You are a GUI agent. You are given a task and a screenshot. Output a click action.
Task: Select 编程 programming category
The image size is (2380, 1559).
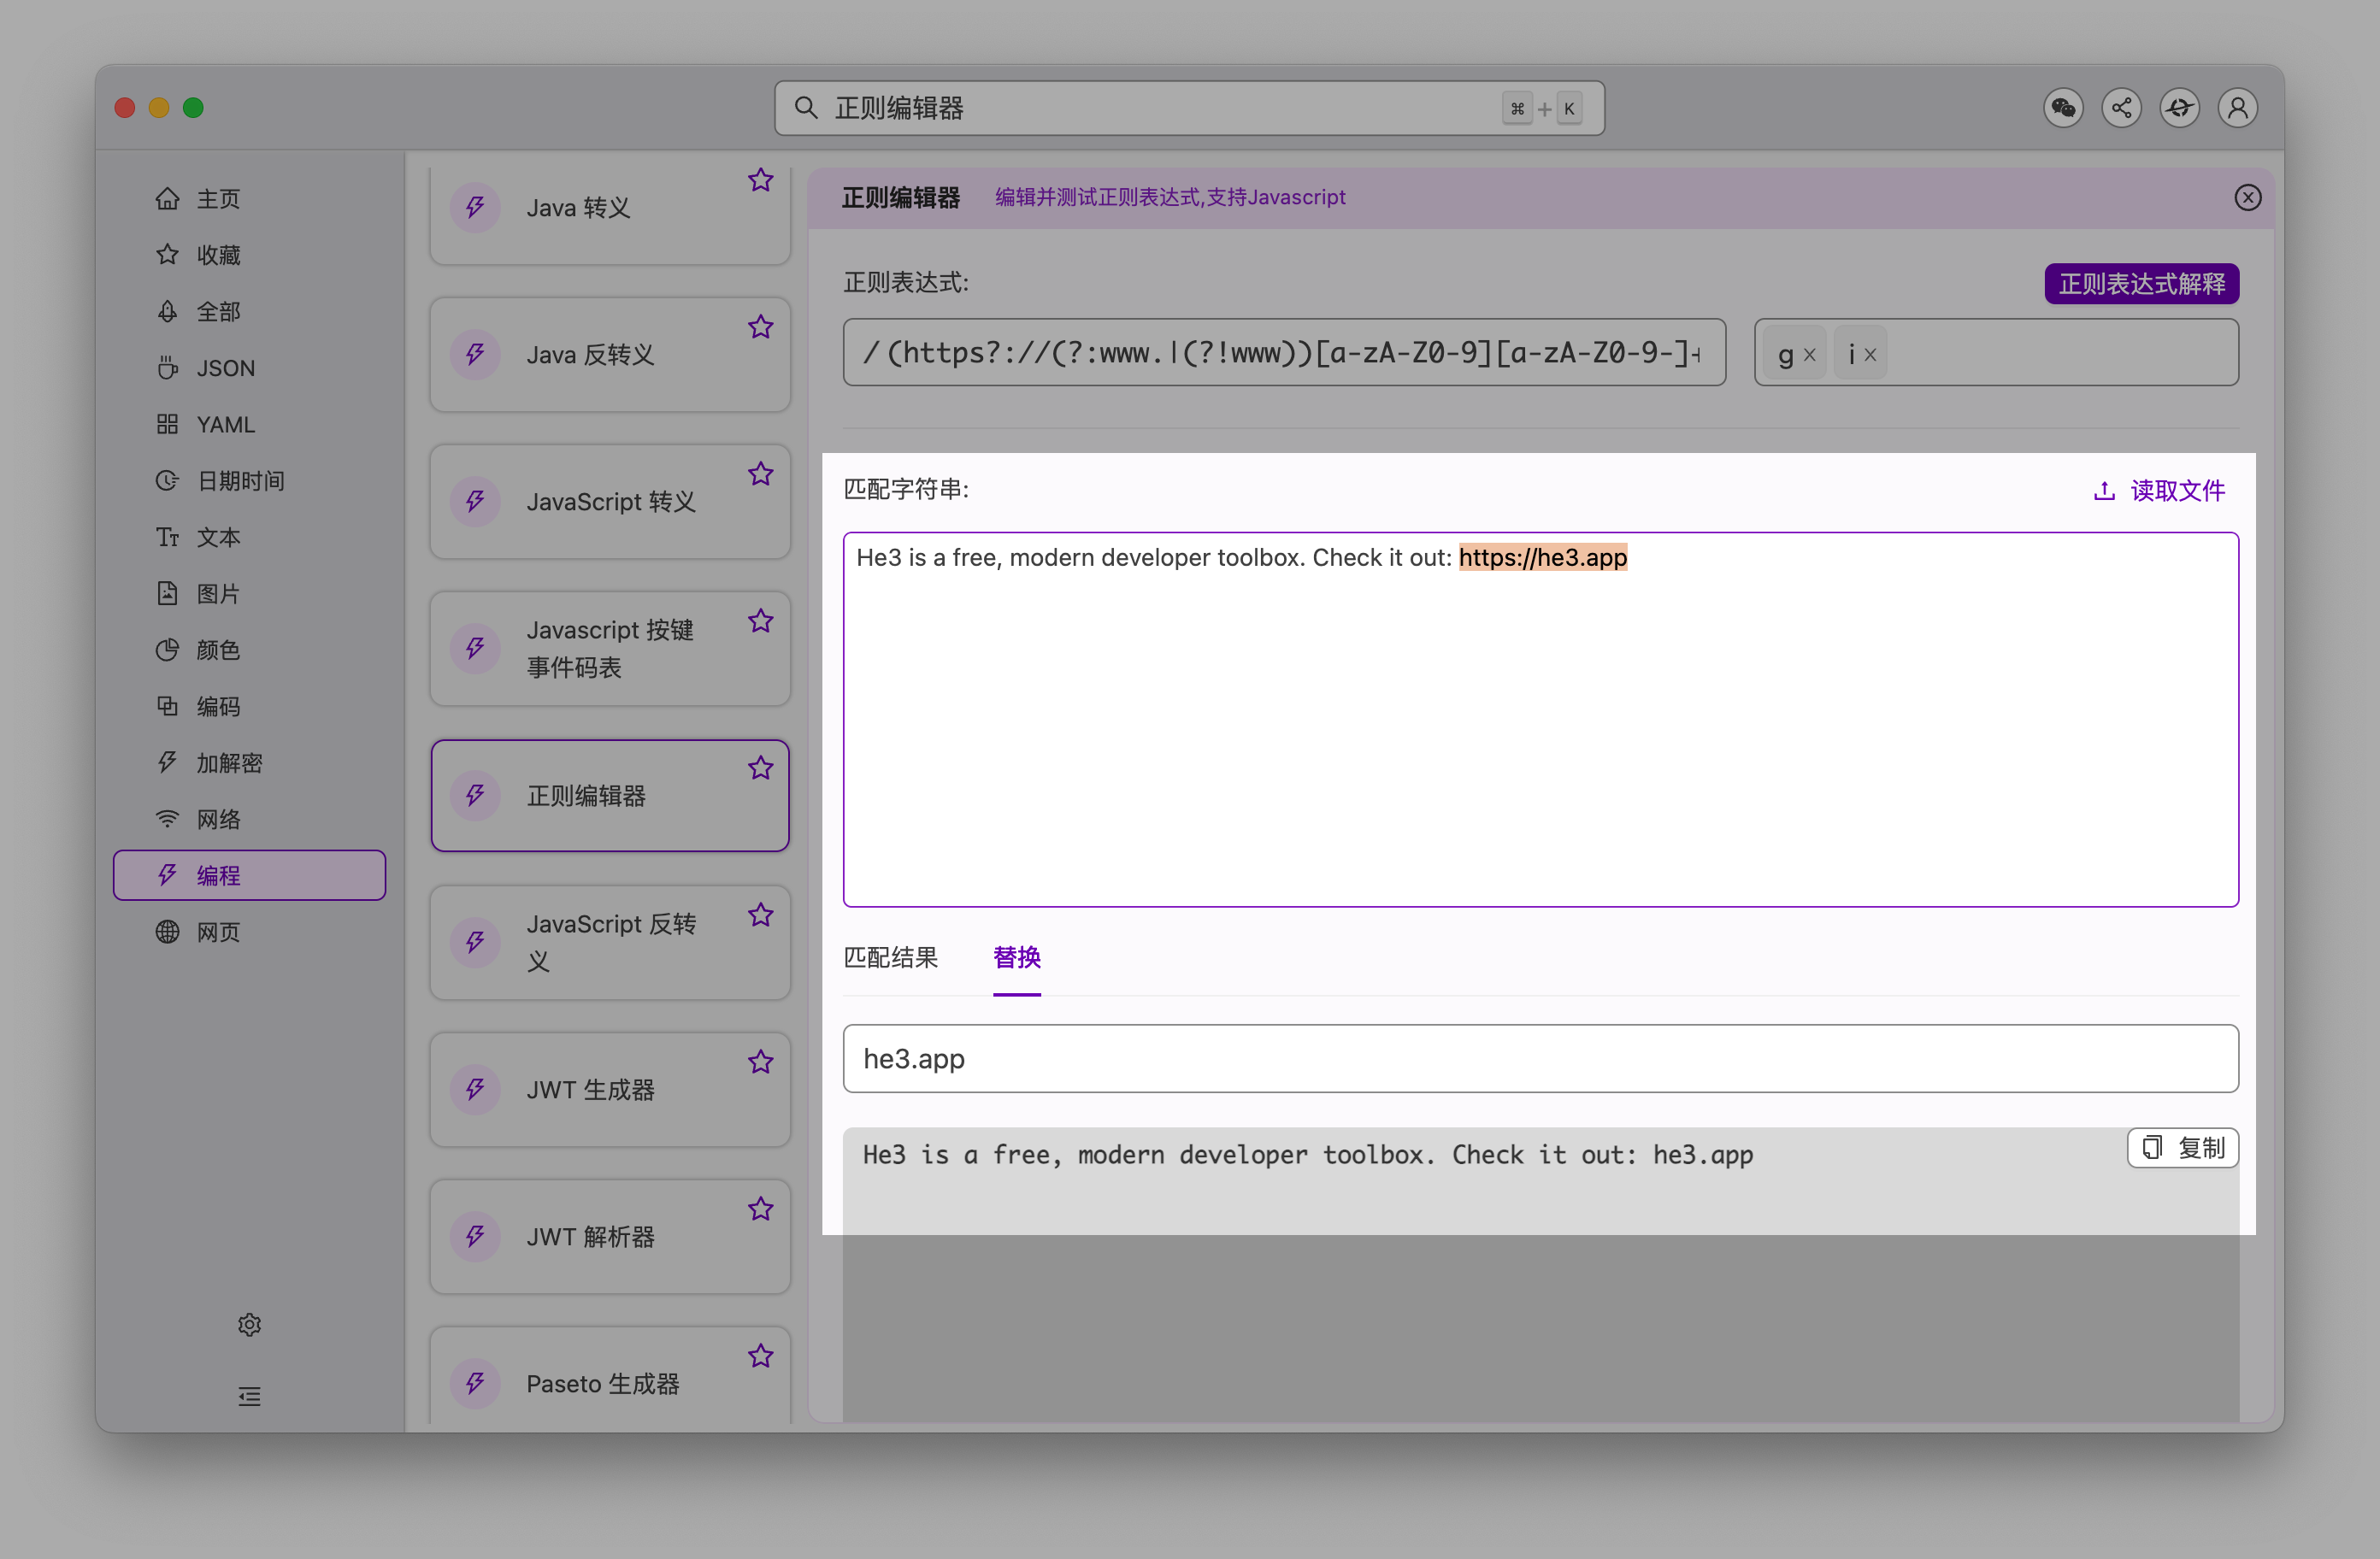point(249,876)
